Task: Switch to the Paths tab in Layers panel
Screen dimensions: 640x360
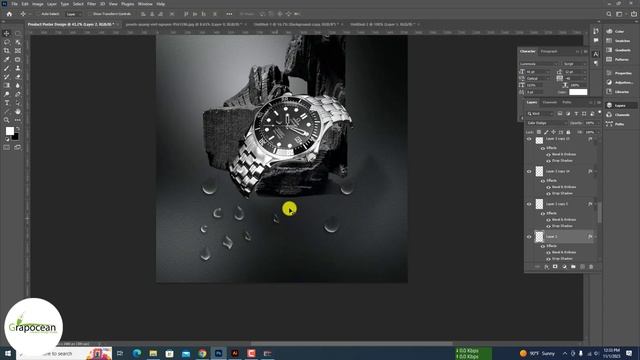Action: [567, 102]
